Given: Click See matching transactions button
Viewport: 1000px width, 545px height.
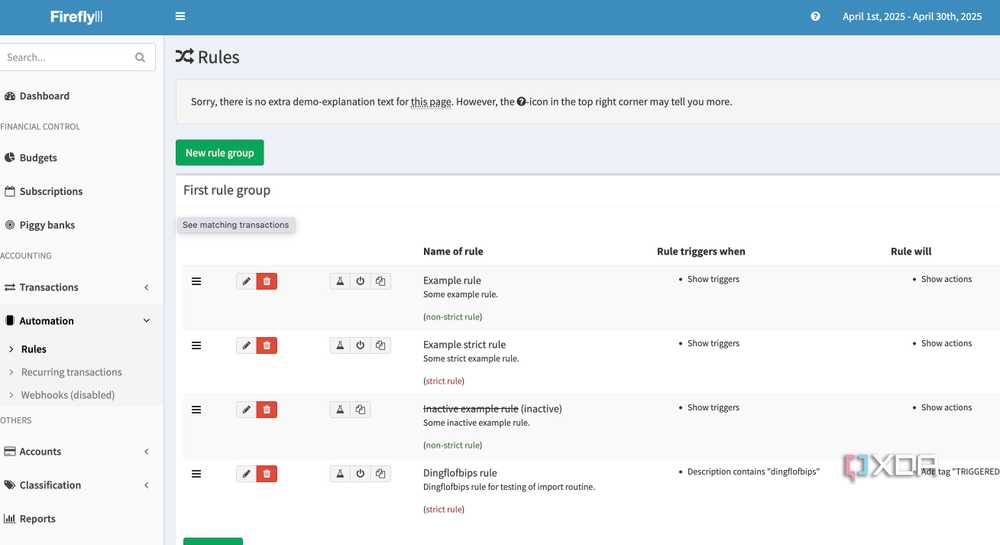Looking at the screenshot, I should point(235,225).
